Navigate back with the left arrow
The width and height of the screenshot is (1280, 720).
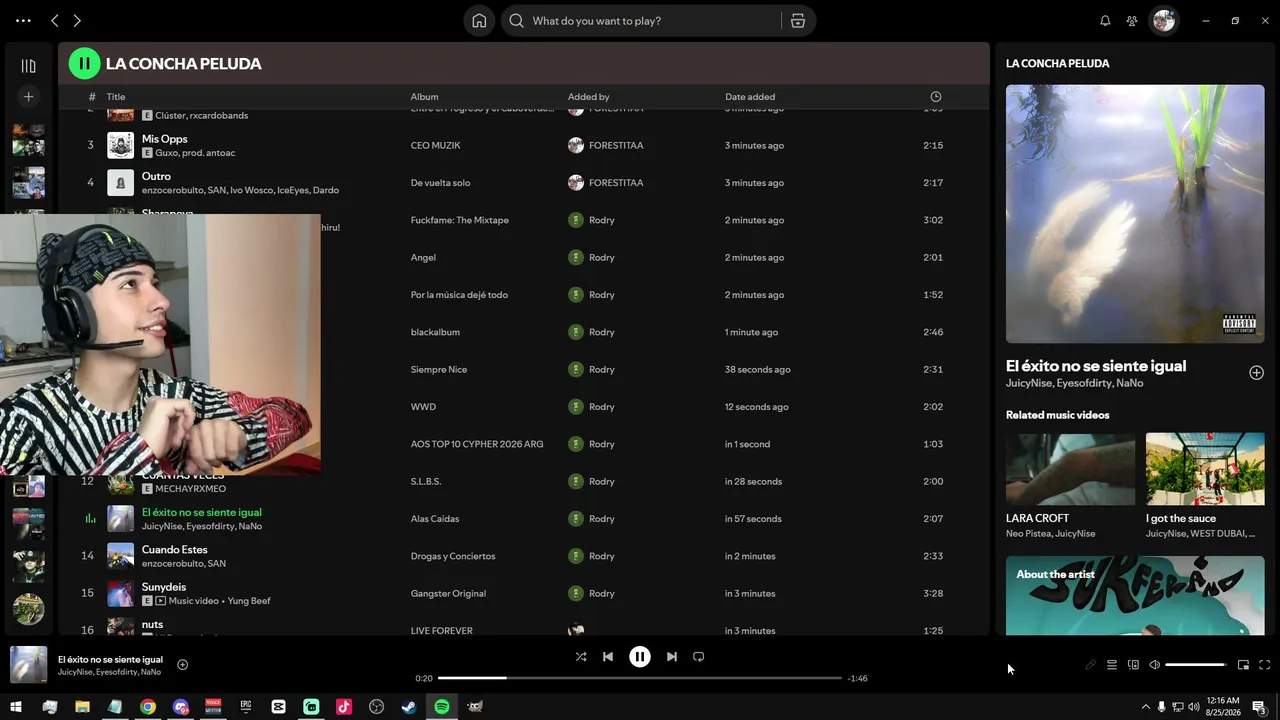pyautogui.click(x=55, y=21)
